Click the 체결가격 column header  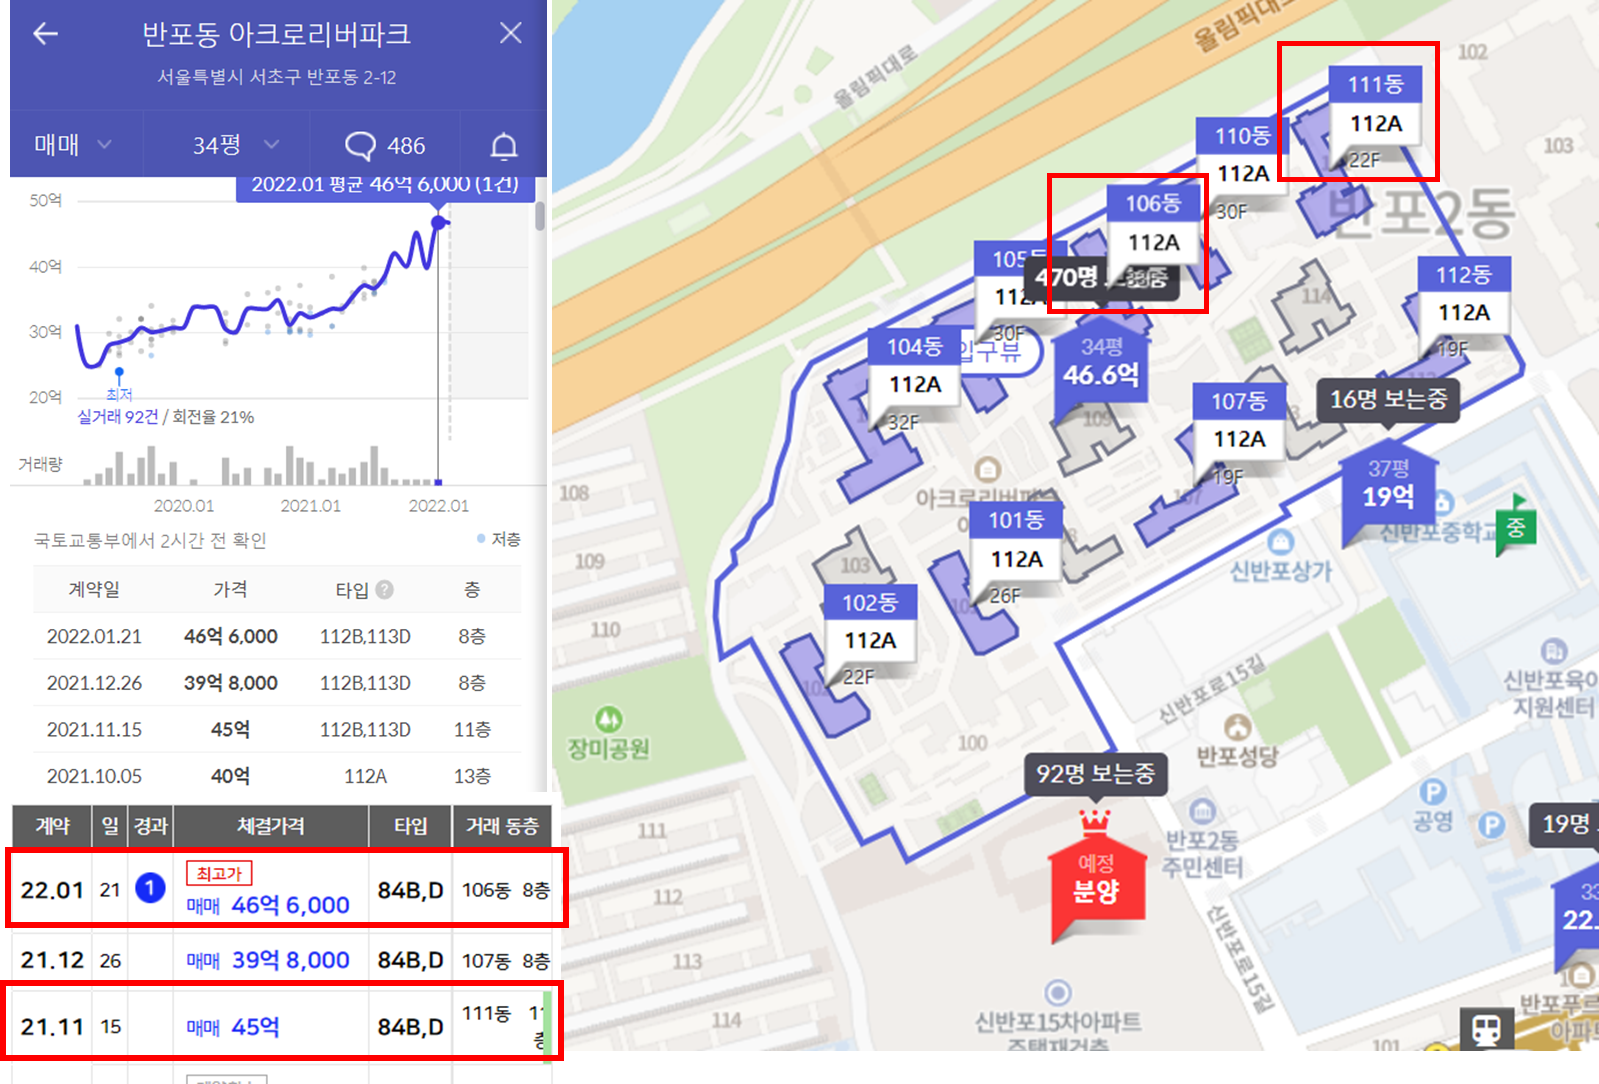tap(271, 826)
